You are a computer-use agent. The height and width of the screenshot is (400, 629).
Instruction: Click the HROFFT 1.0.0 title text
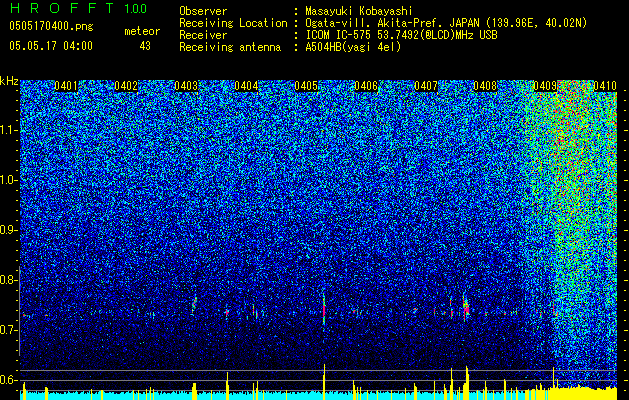78,8
